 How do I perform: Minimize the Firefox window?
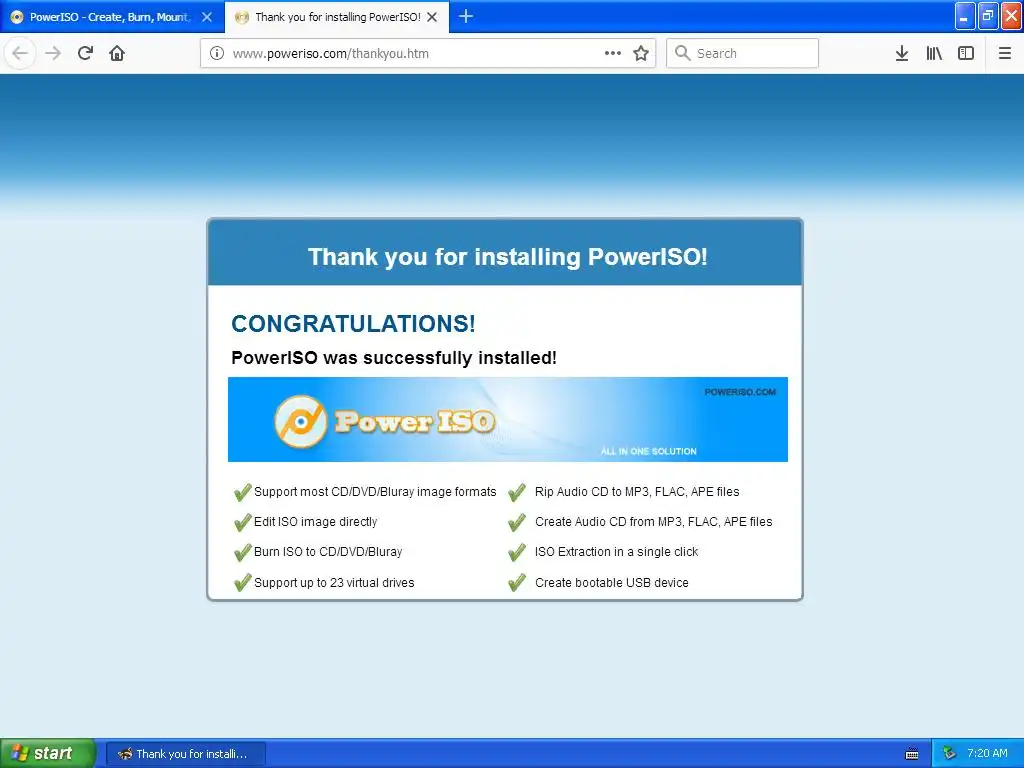965,16
